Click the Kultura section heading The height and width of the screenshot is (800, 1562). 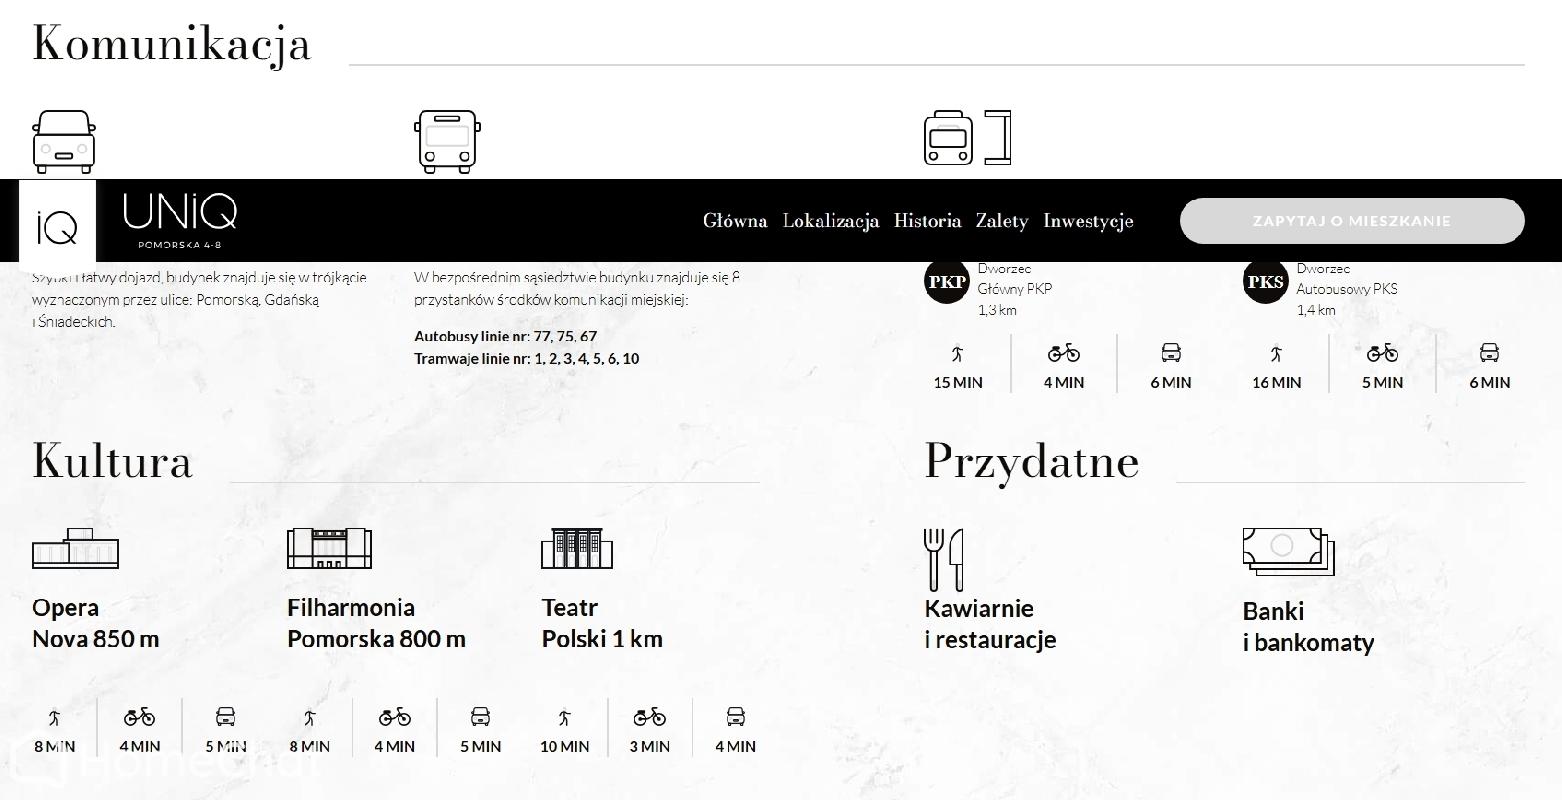coord(112,461)
